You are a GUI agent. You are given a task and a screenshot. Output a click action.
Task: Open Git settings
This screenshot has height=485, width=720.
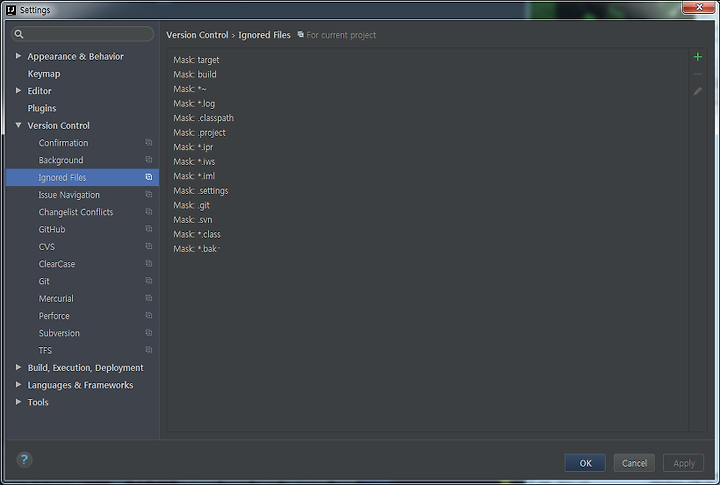click(x=44, y=281)
